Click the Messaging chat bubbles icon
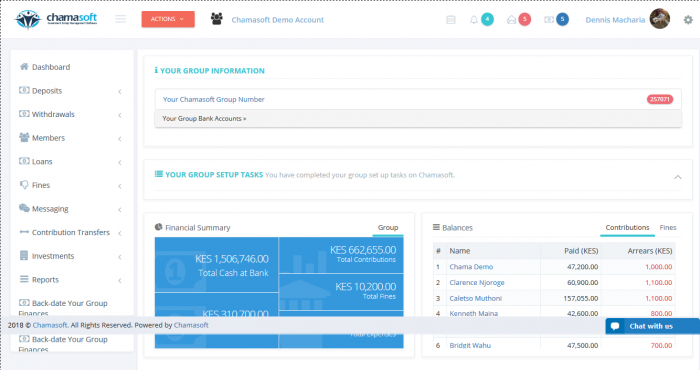 tap(24, 208)
